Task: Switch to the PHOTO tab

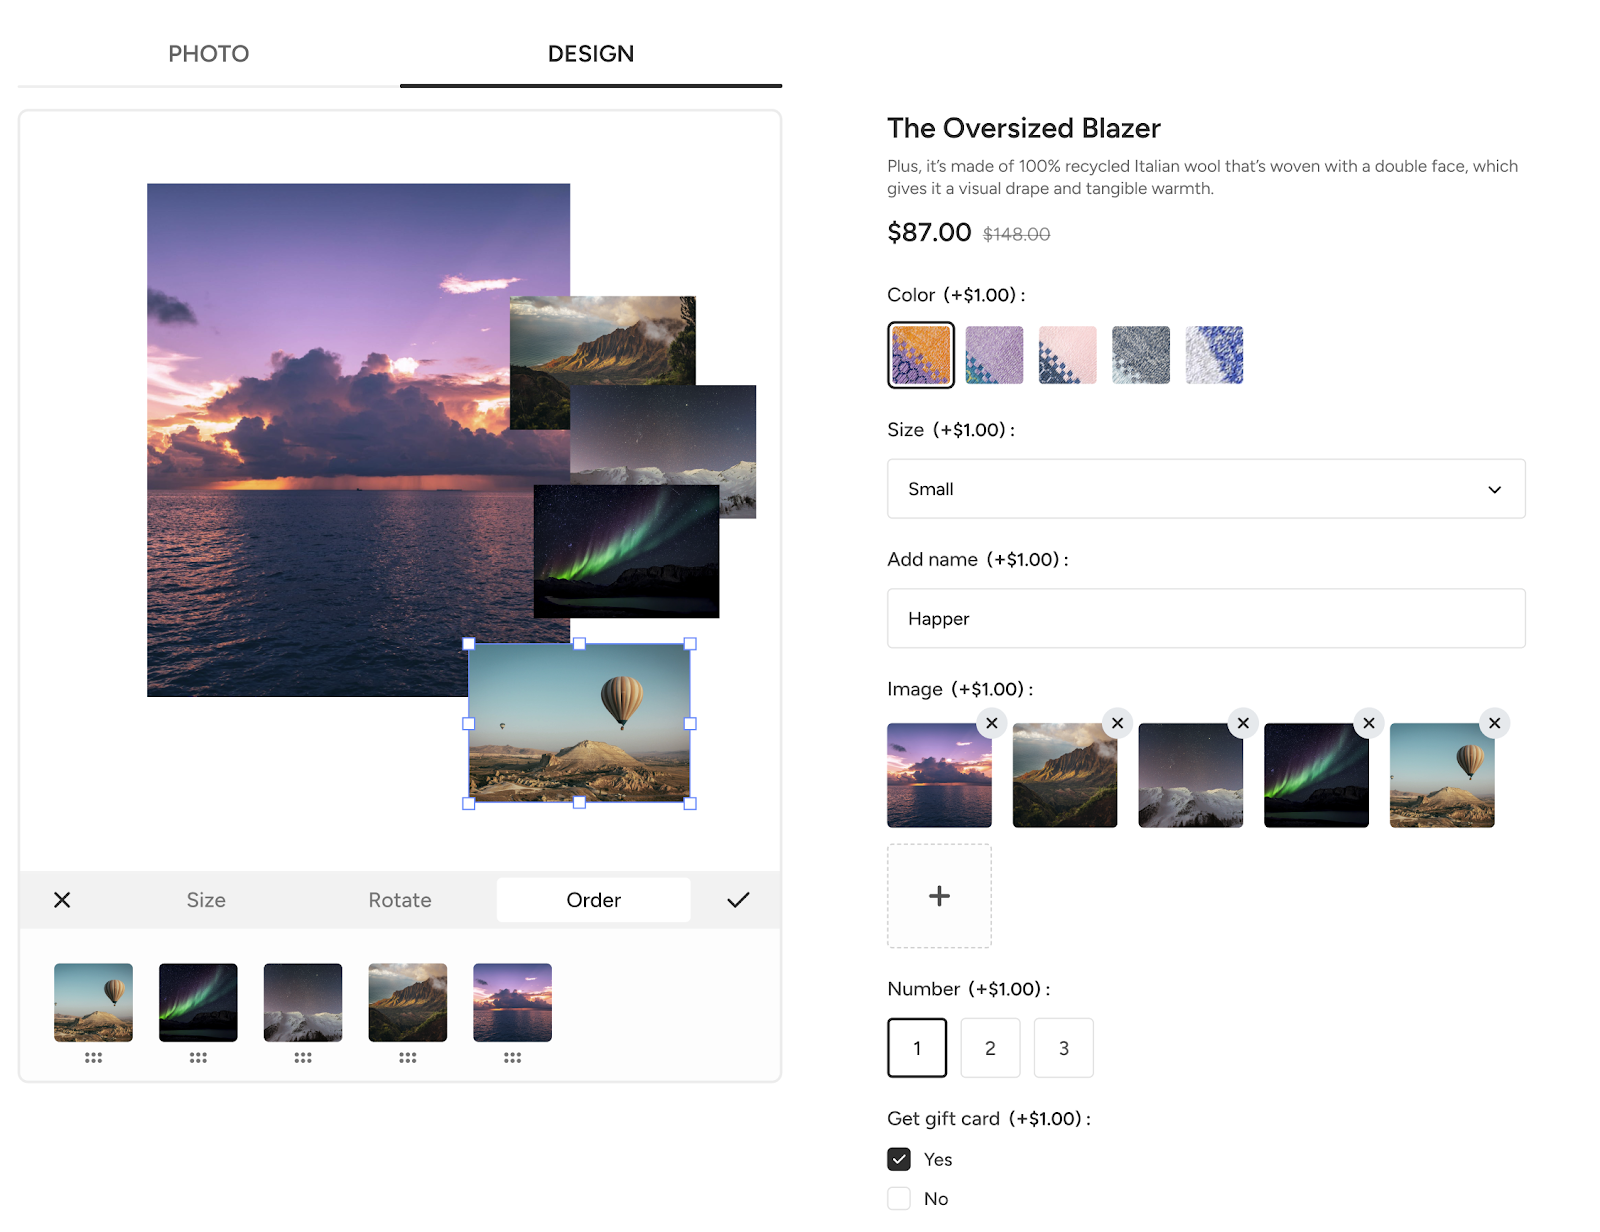Action: (x=208, y=54)
